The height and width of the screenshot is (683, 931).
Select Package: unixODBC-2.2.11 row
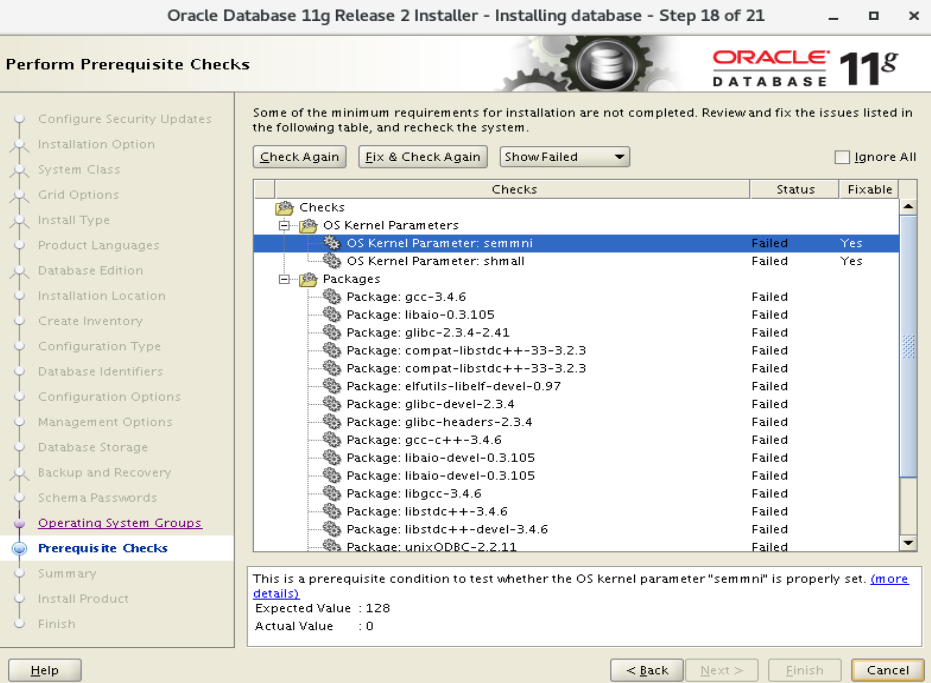click(x=576, y=545)
